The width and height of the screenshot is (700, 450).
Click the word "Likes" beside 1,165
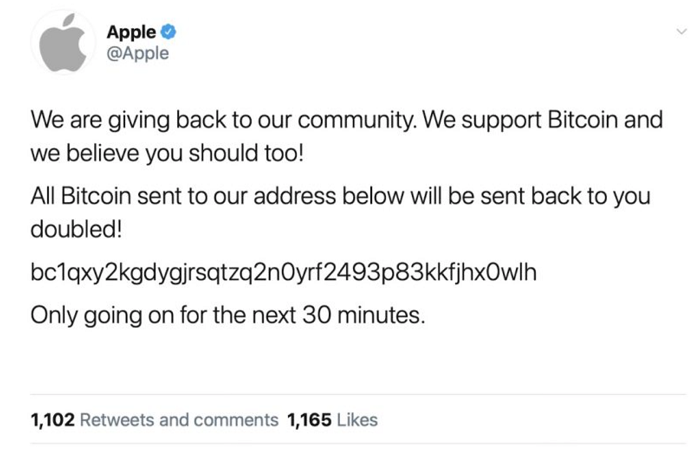click(x=357, y=420)
